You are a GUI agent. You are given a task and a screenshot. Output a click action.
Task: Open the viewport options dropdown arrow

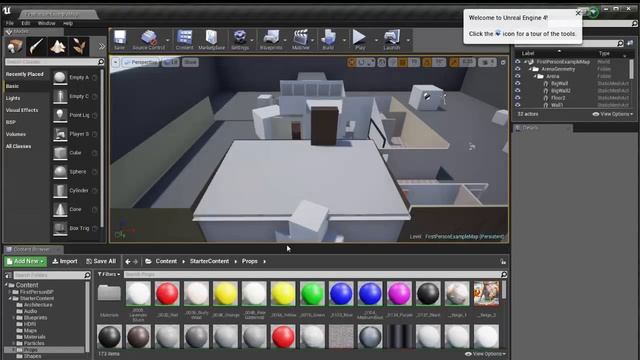[x=116, y=62]
